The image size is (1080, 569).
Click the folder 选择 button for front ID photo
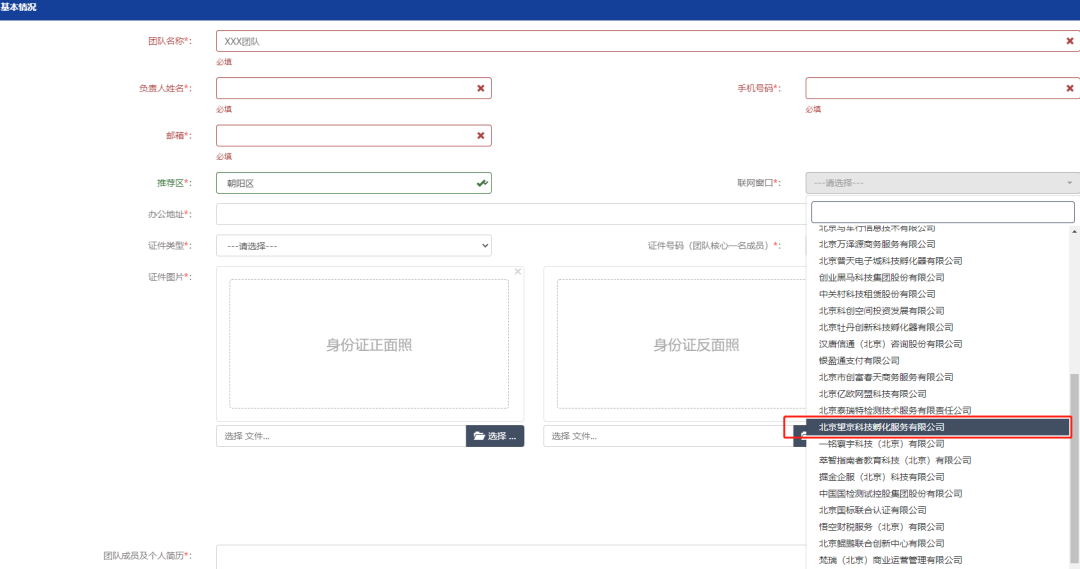(x=495, y=436)
